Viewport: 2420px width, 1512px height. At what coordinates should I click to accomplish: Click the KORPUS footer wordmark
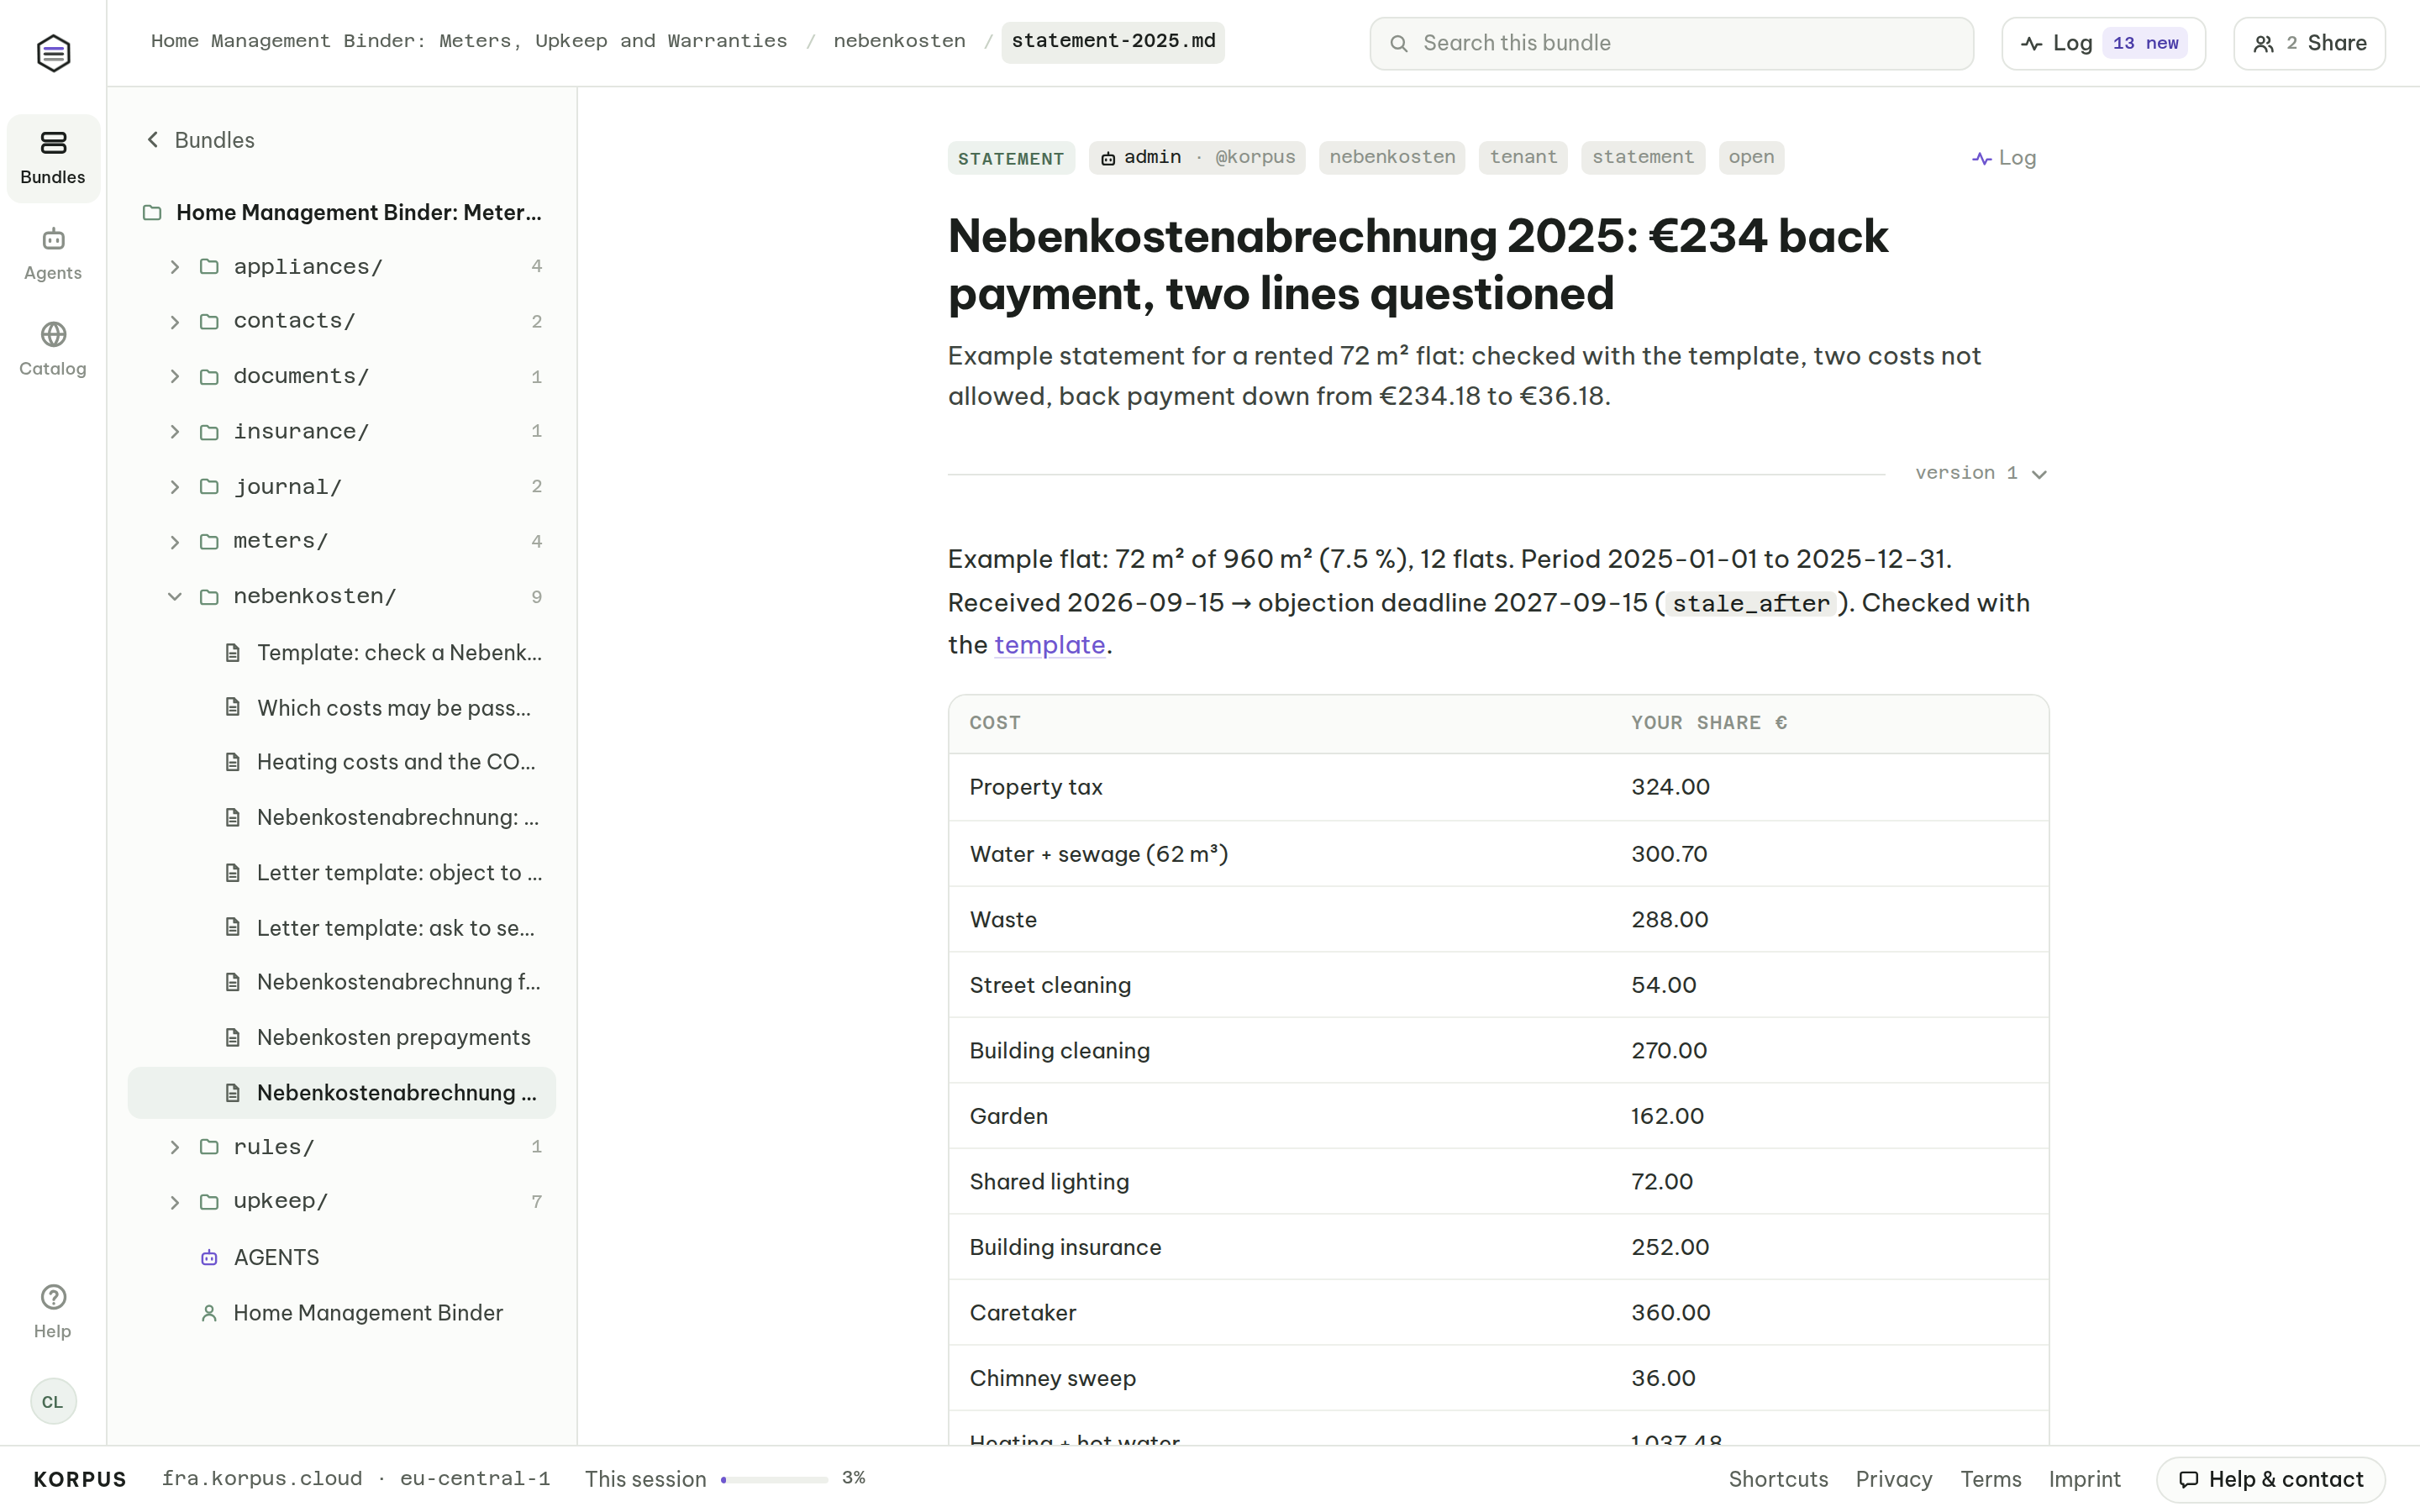coord(80,1479)
